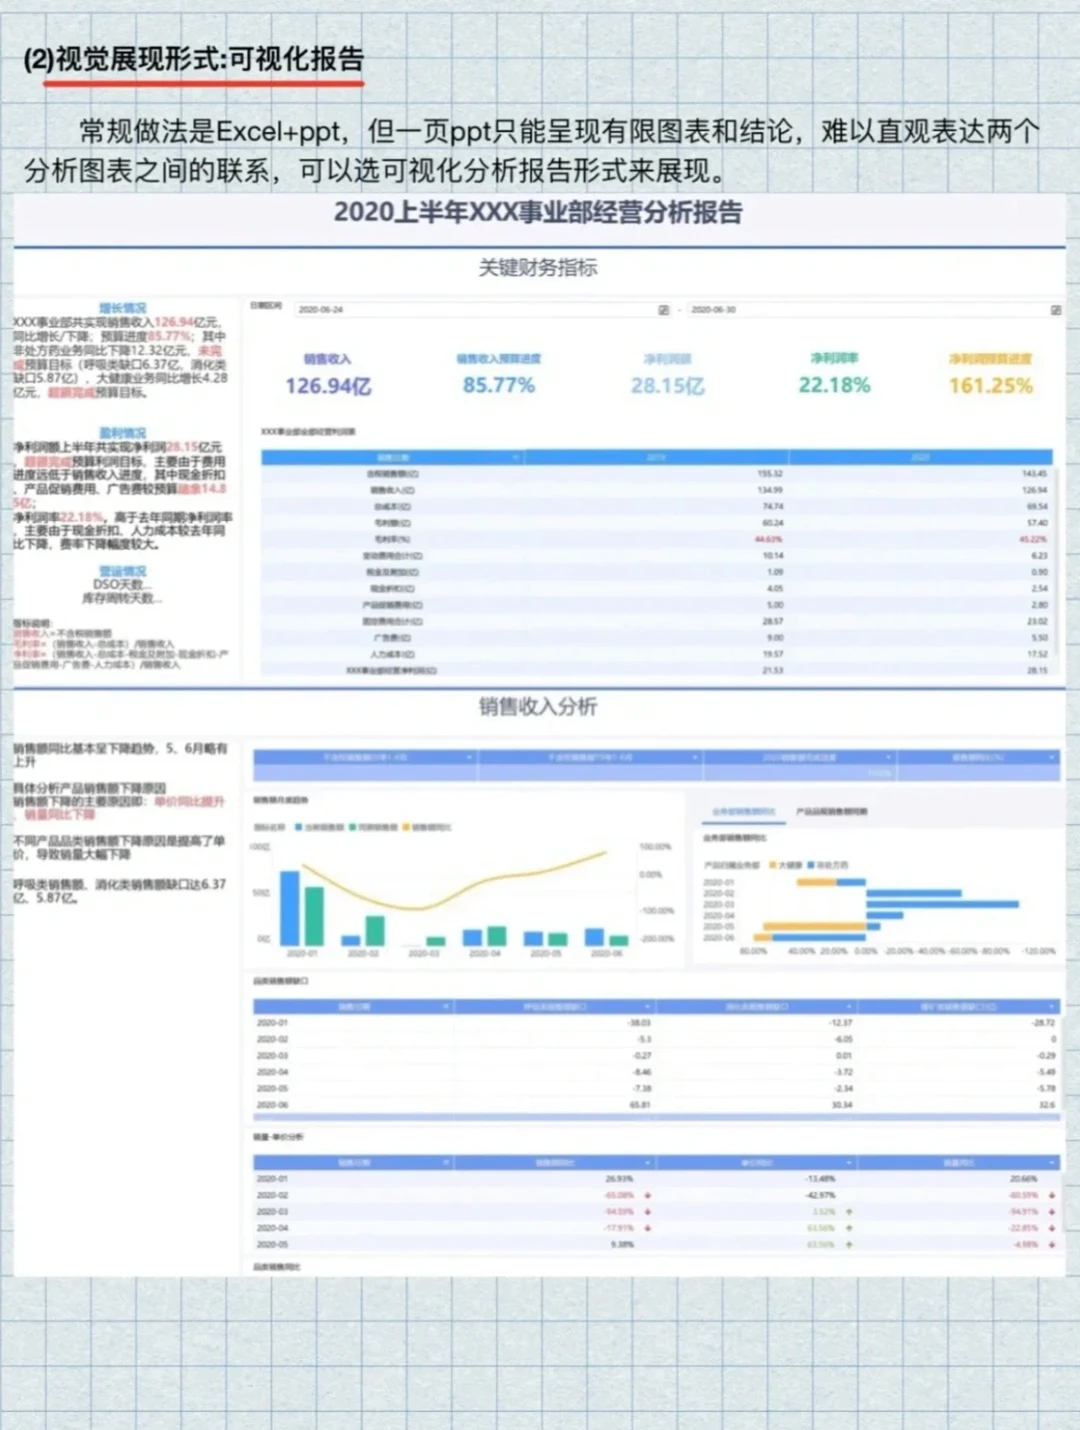Open third column dropdown in 品类销售额缺口 table
Screen dimensions: 1080x1430
point(850,1006)
